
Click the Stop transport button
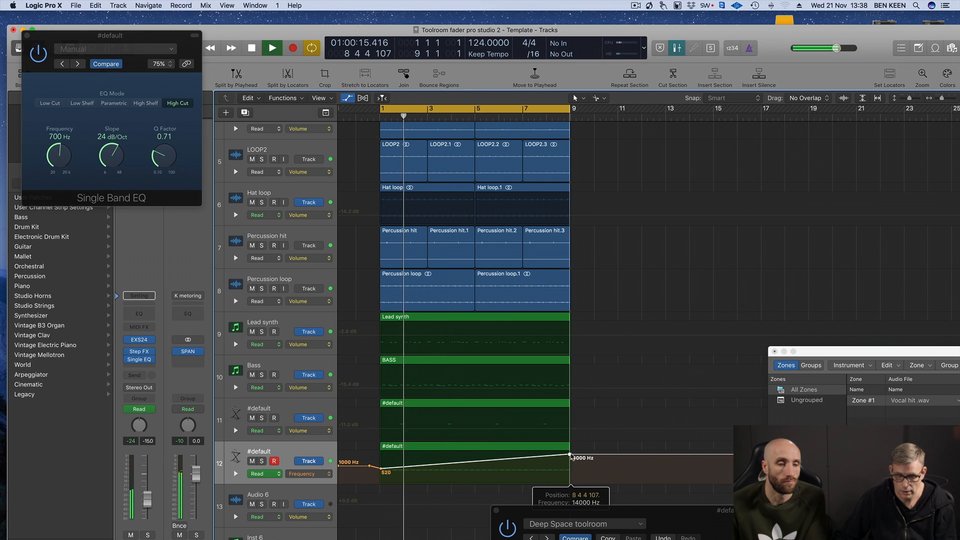(252, 48)
